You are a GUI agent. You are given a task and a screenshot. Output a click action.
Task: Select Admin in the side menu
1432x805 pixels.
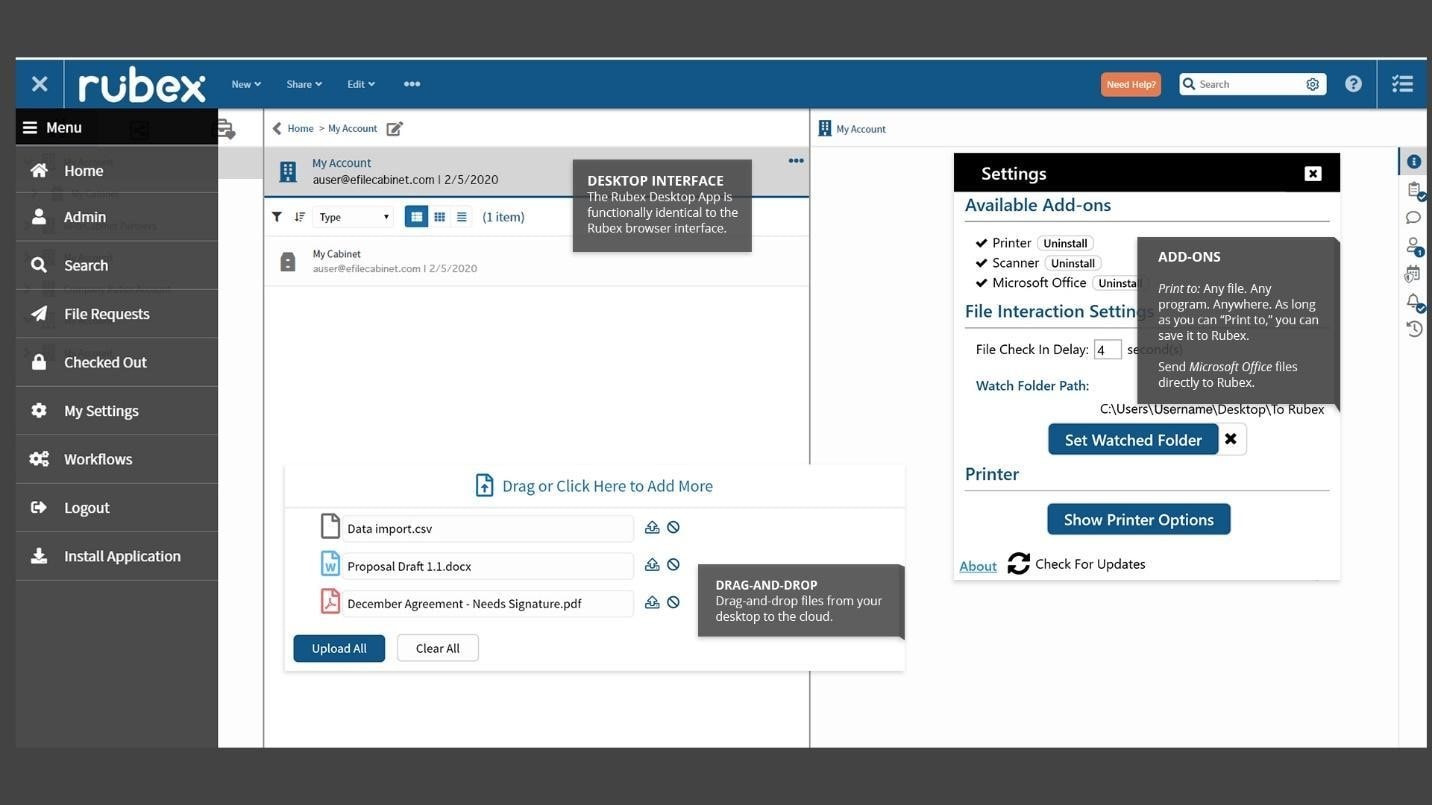click(117, 217)
